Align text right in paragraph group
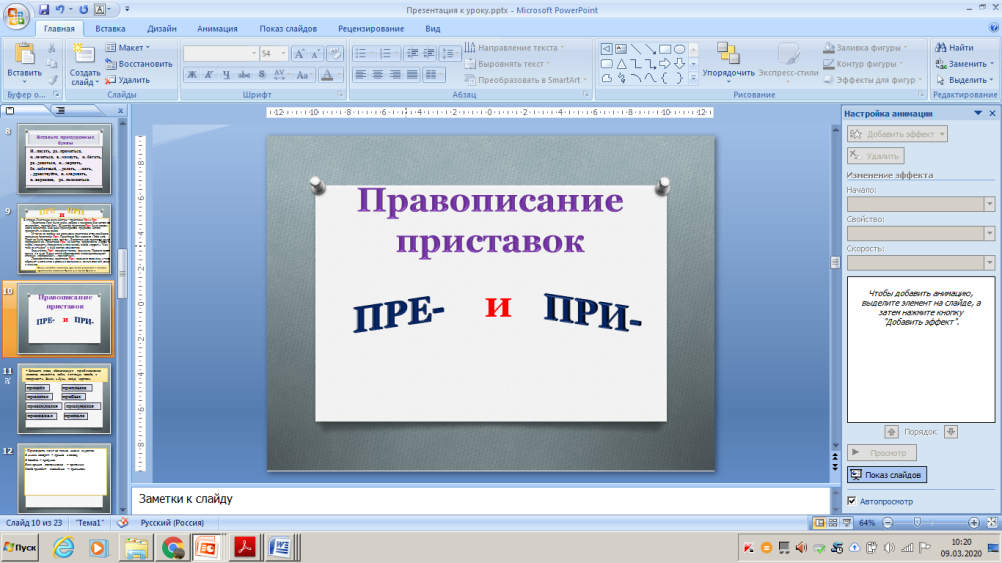The width and height of the screenshot is (1002, 563). [x=396, y=75]
